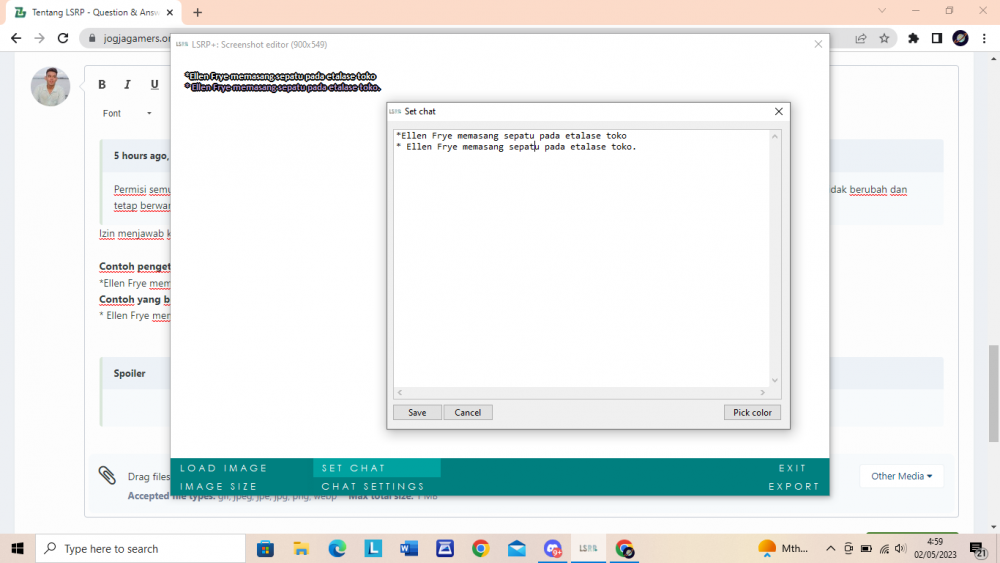Open the Pick color button
The width and height of the screenshot is (1000, 563).
[x=752, y=413]
